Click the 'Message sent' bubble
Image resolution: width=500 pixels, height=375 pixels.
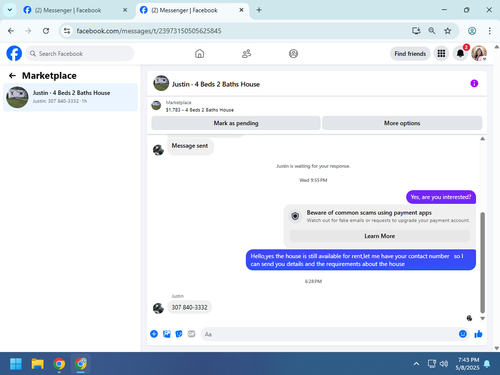click(190, 146)
